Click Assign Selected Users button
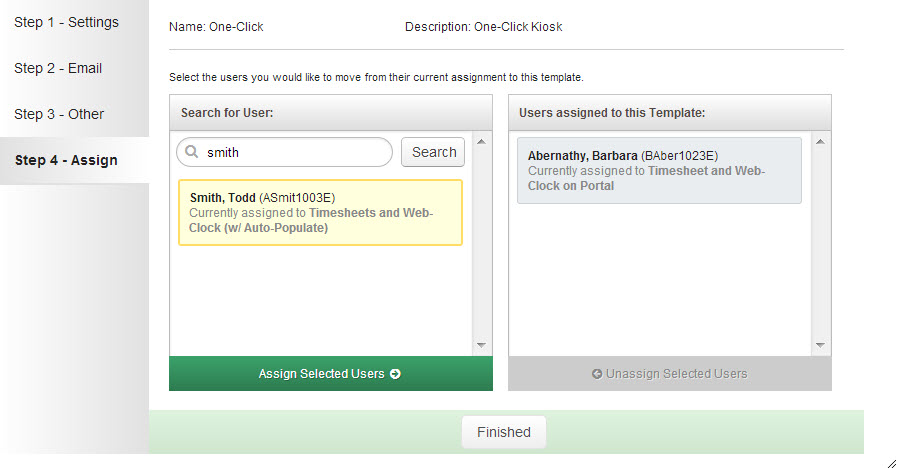This screenshot has height=468, width=897. [331, 374]
